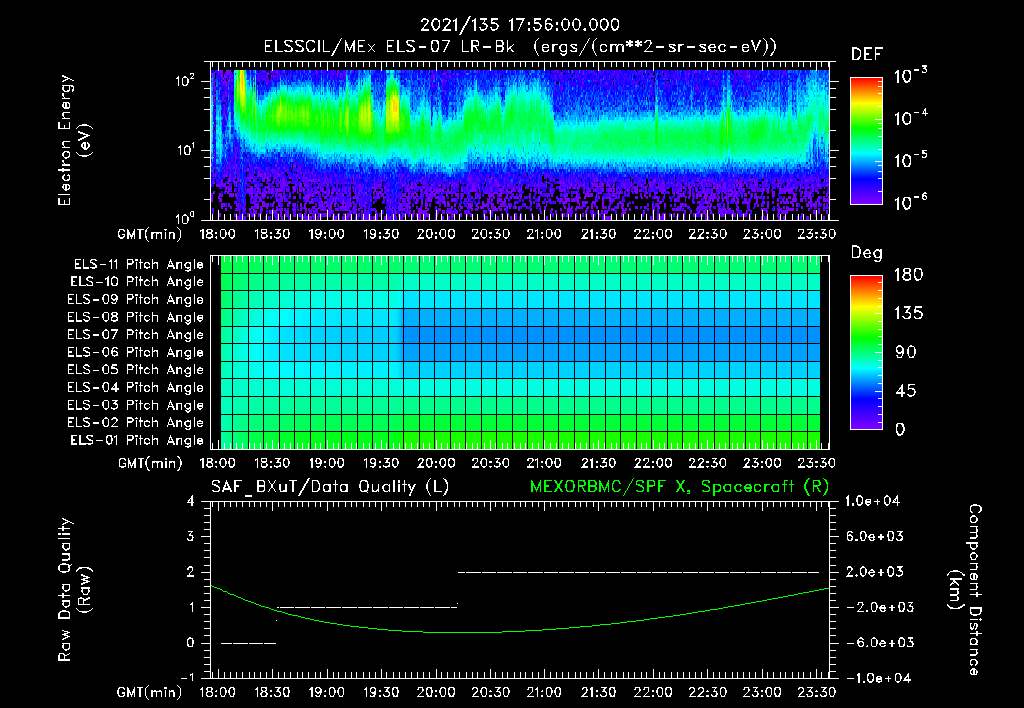
Task: Click the 10^-6 DEF color bar label
Action: coord(911,202)
